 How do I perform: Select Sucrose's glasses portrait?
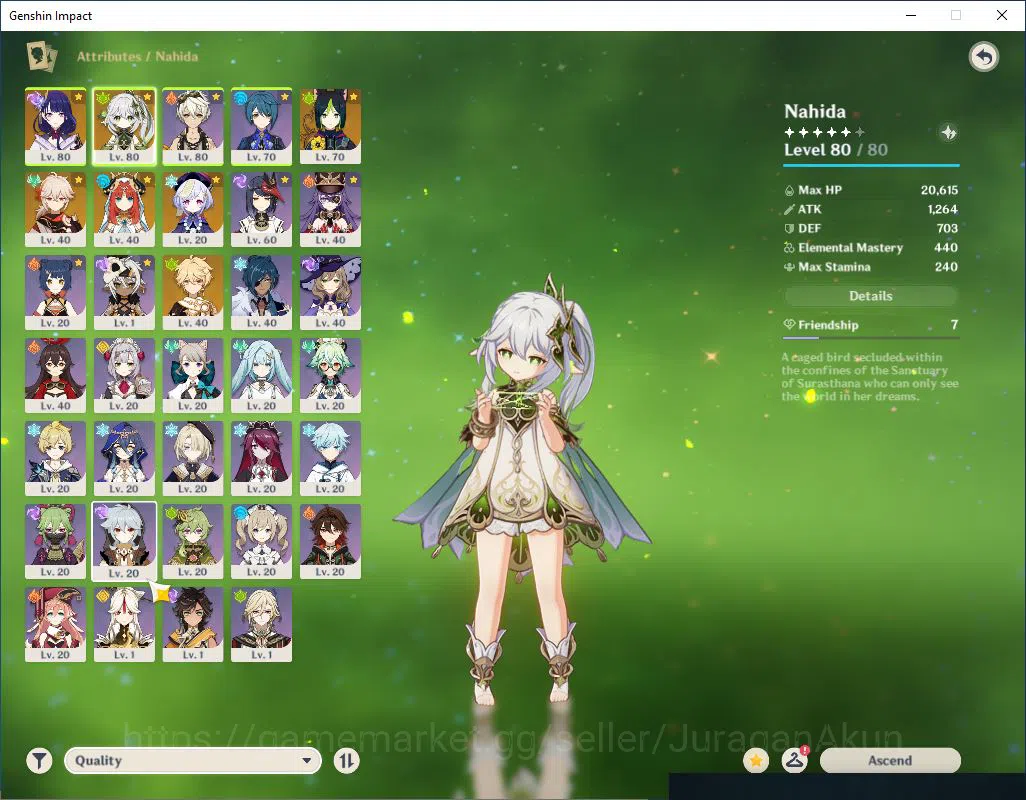[x=330, y=375]
